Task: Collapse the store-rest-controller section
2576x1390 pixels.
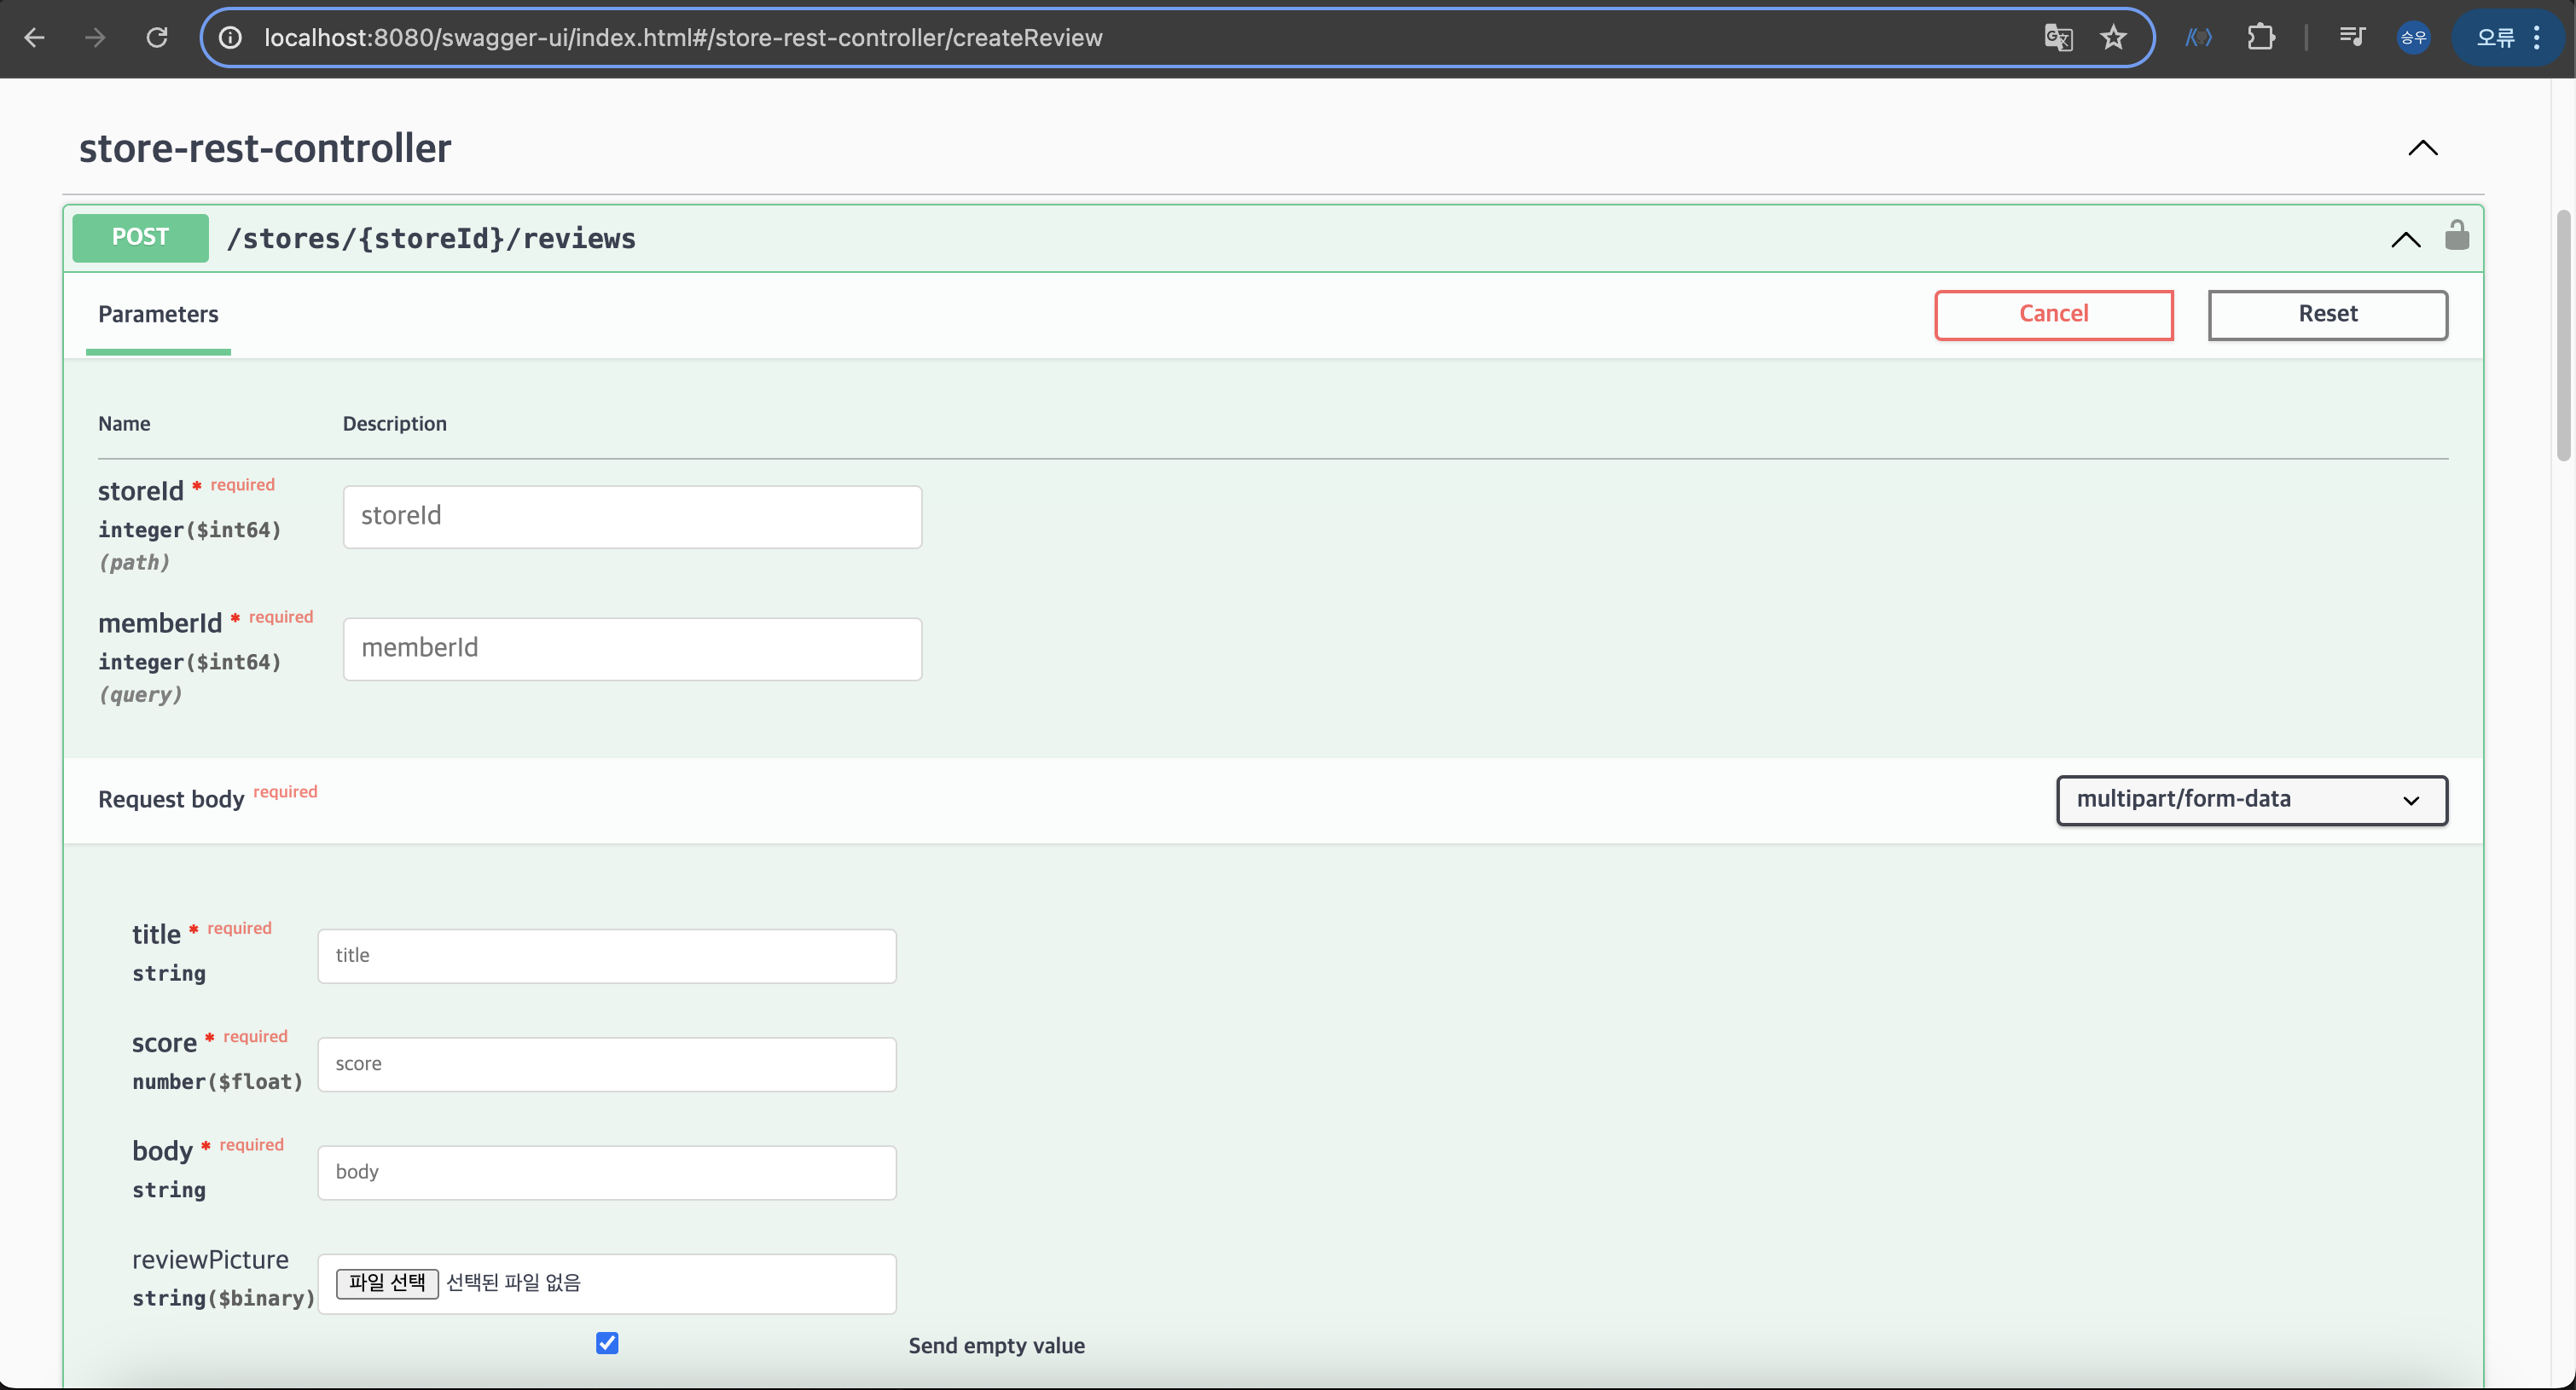Action: [2422, 148]
